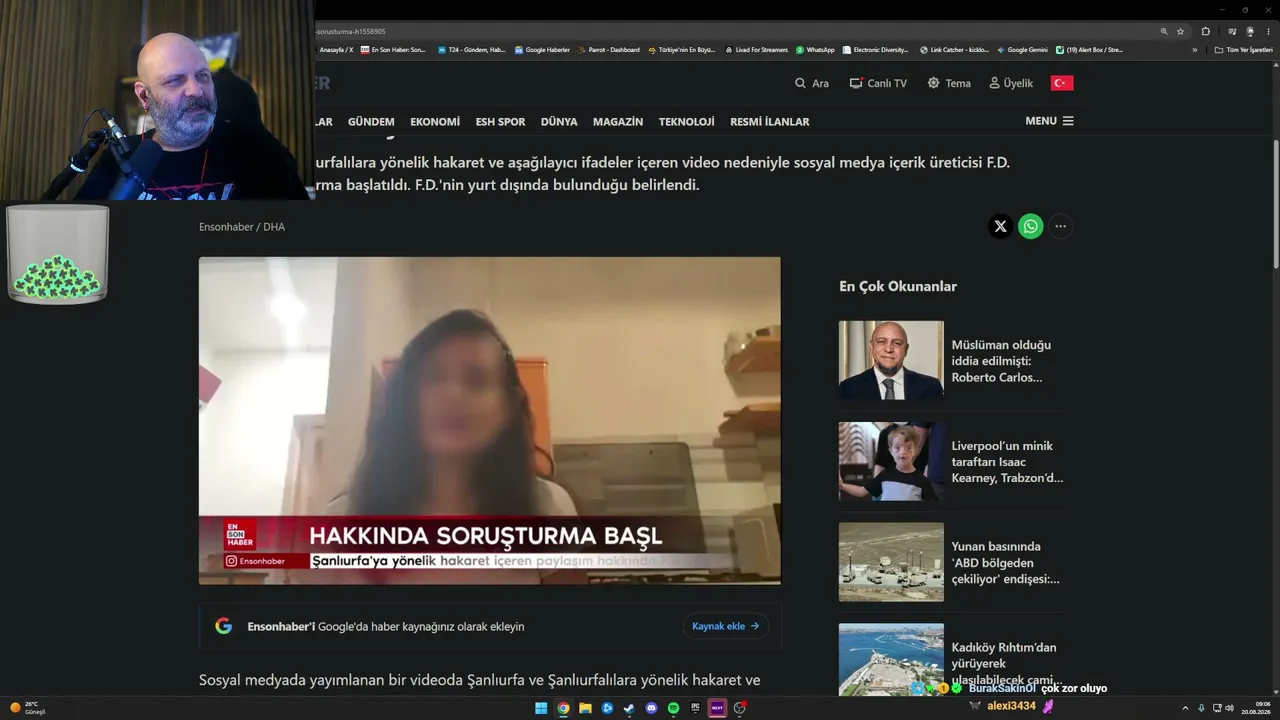Go to ESH SPOR section
1280x720 pixels.
point(500,121)
